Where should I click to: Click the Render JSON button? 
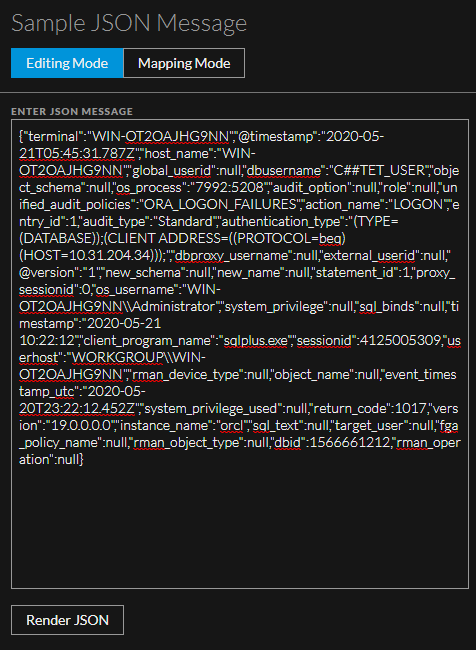67,620
